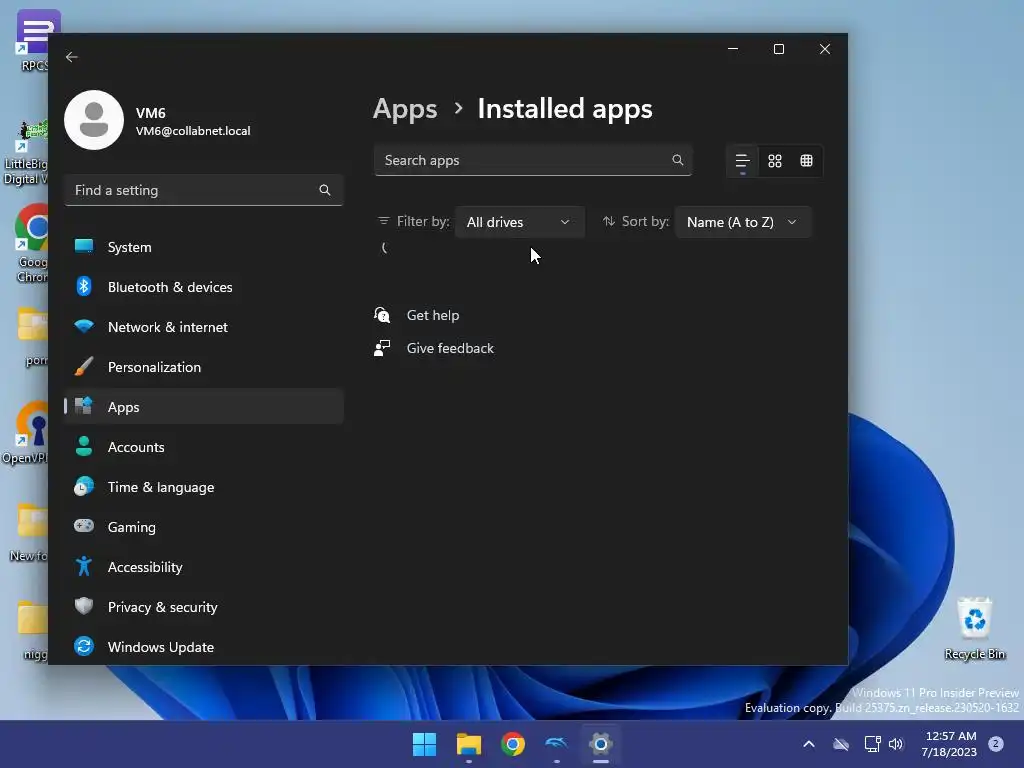Click the OneDrive cloud tray icon
Image resolution: width=1024 pixels, height=768 pixels.
(841, 744)
